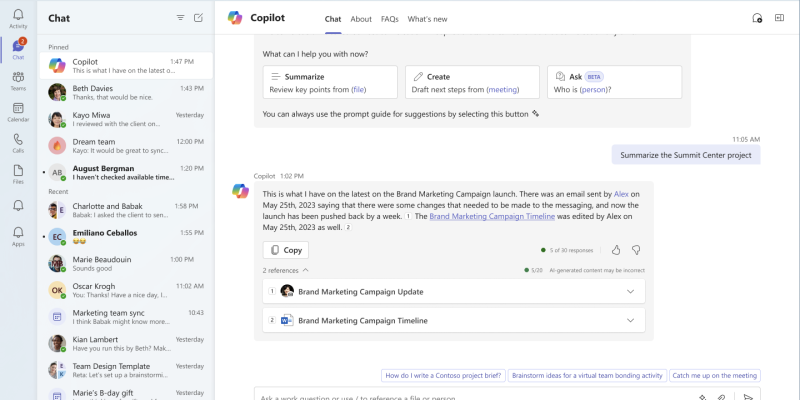The image size is (800, 400).
Task: Click citation marker 2 in response
Action: coord(348,228)
